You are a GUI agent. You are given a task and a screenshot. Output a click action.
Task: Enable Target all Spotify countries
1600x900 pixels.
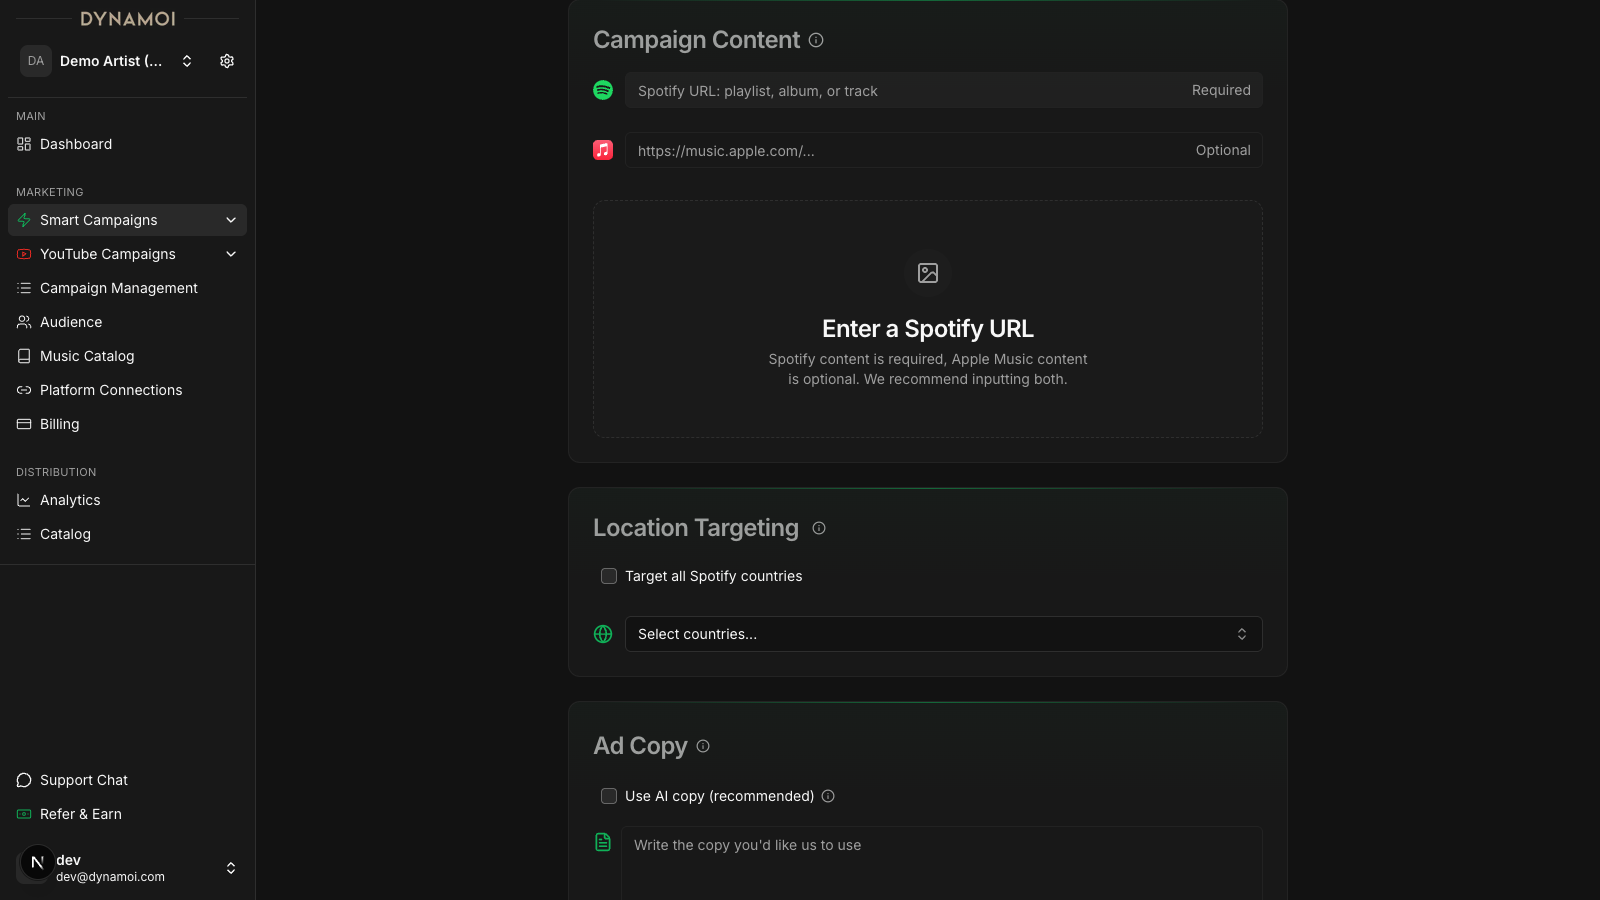(x=608, y=576)
